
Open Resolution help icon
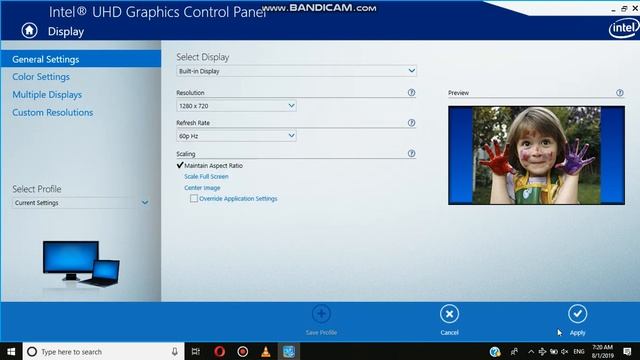click(411, 93)
